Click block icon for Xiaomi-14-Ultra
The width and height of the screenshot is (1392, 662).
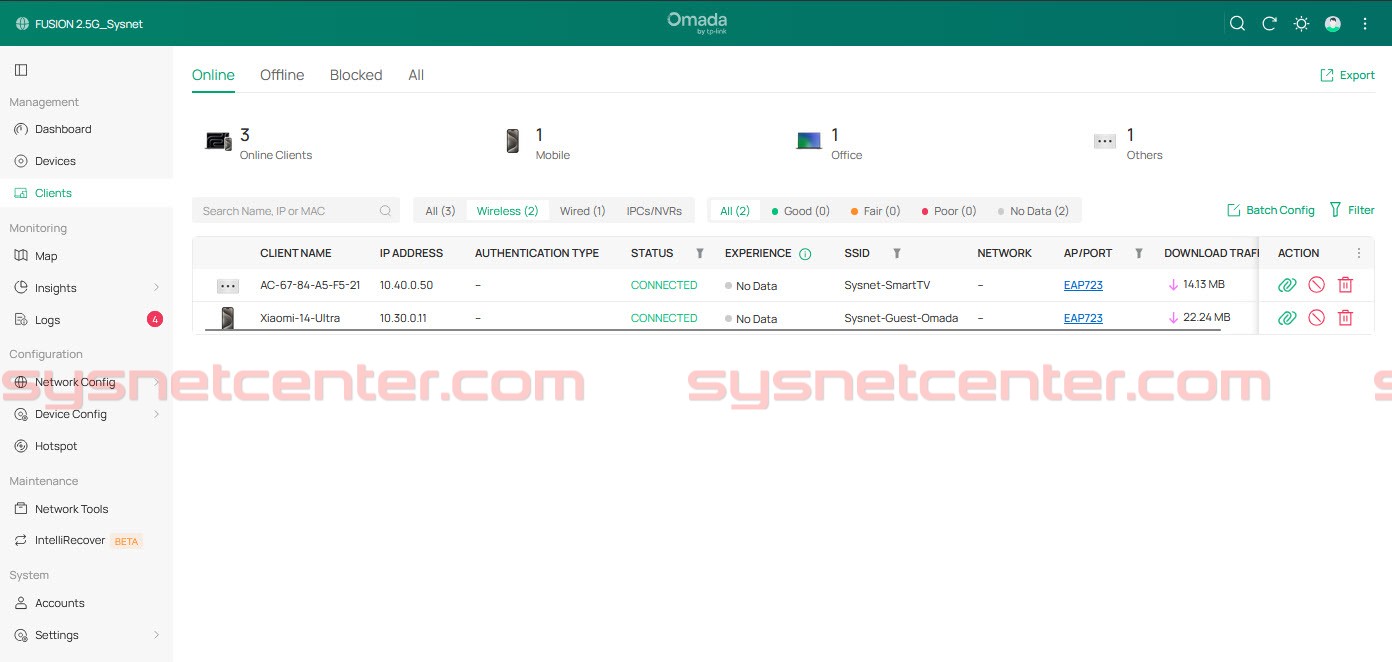1316,318
